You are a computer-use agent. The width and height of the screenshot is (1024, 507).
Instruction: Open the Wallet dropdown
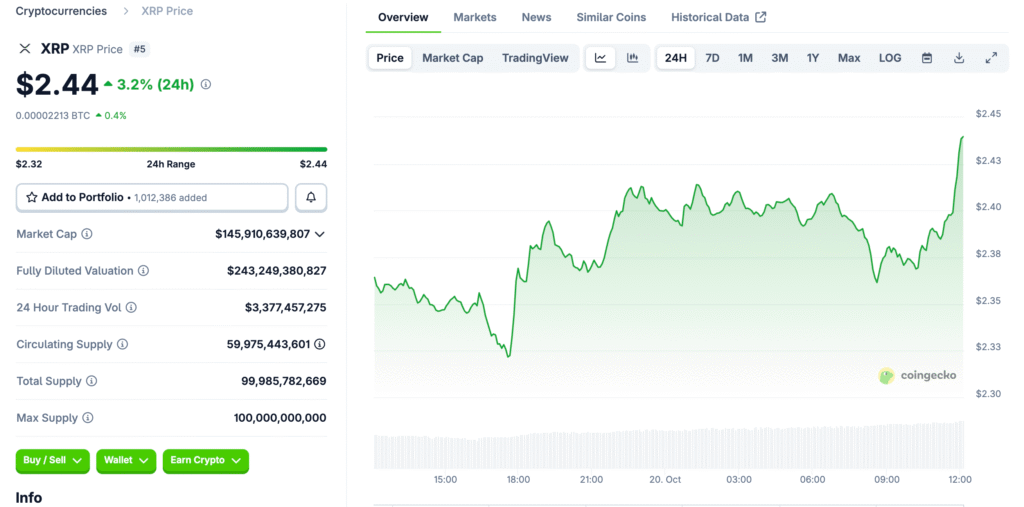click(x=126, y=460)
